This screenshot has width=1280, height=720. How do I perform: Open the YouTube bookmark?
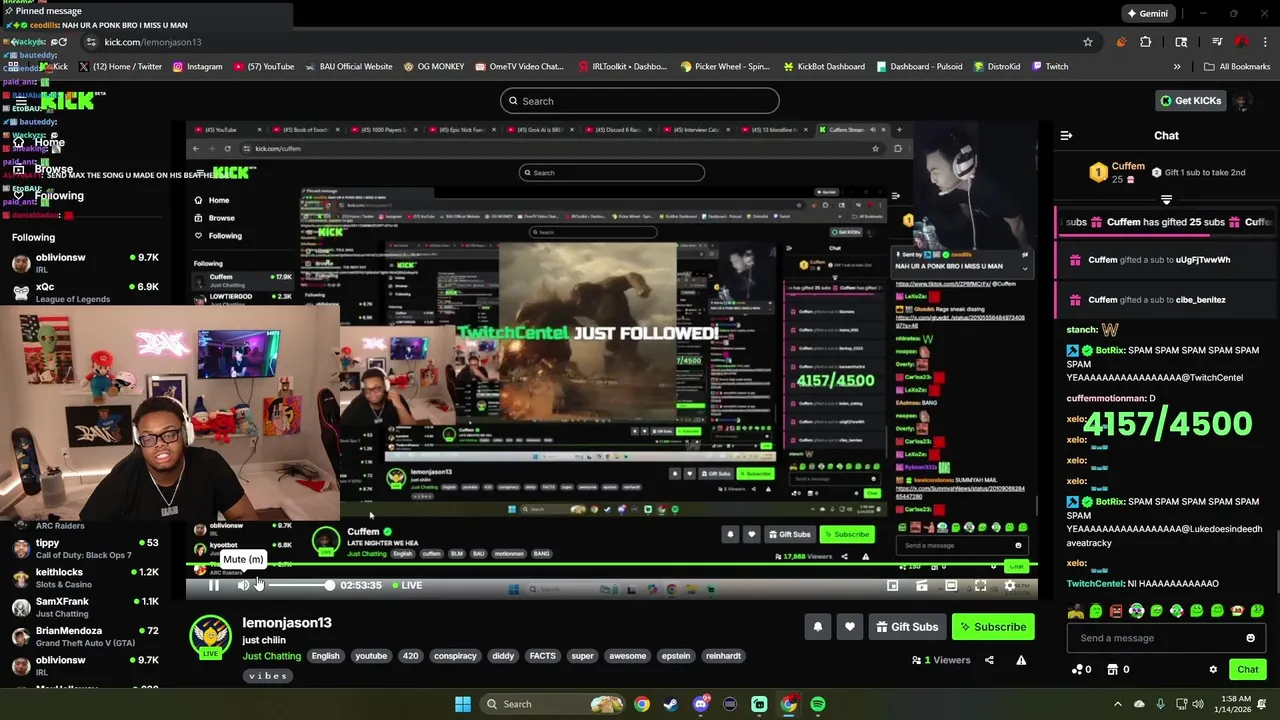coord(264,66)
